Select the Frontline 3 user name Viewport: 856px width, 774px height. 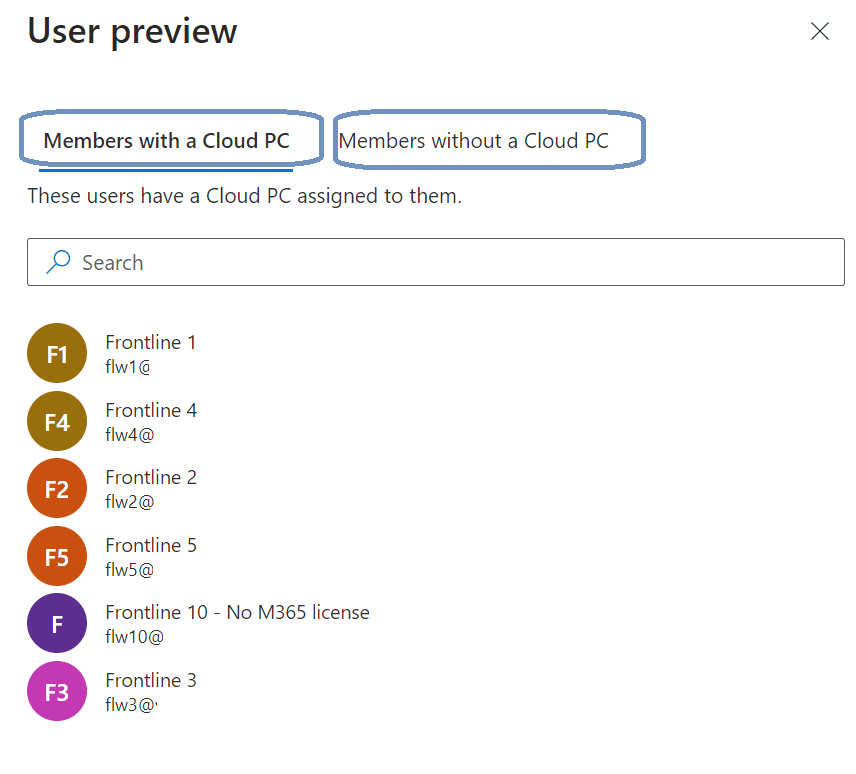click(151, 680)
